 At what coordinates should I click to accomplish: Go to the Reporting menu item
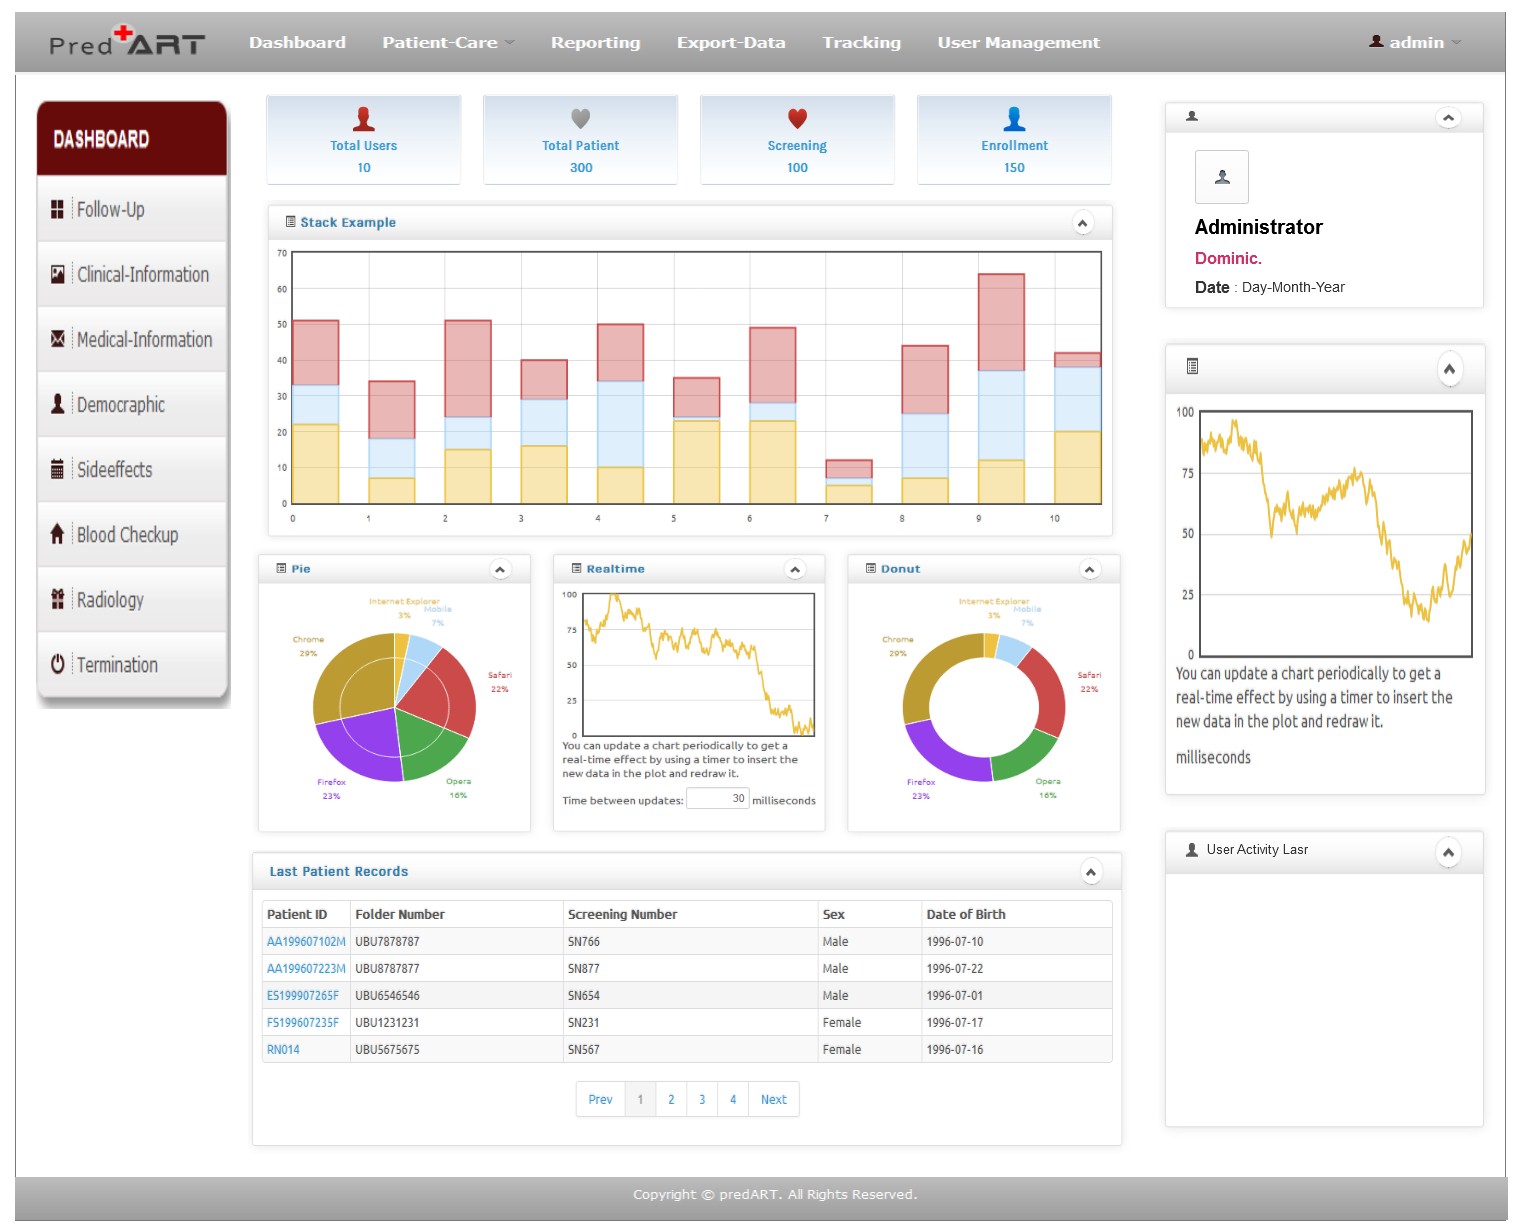tap(595, 42)
